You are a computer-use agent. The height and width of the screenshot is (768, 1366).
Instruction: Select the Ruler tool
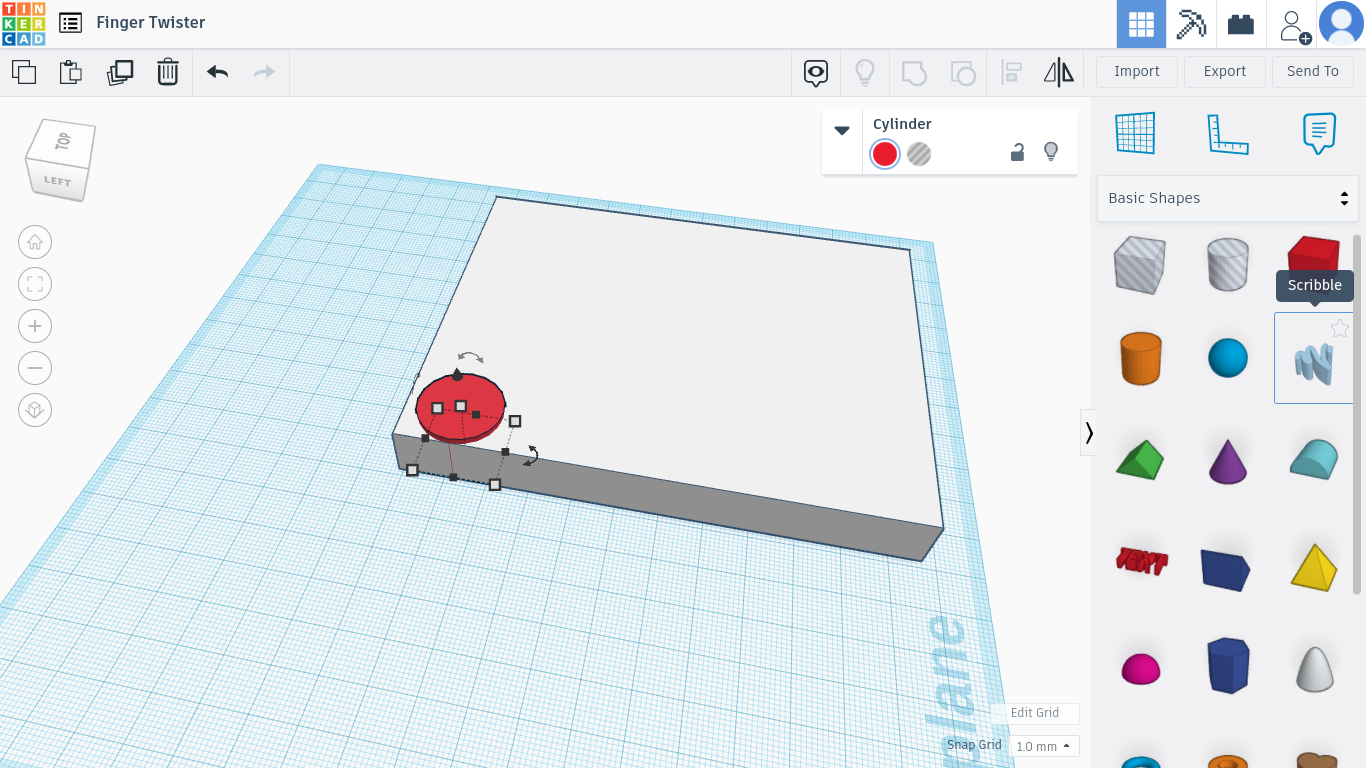[x=1228, y=133]
